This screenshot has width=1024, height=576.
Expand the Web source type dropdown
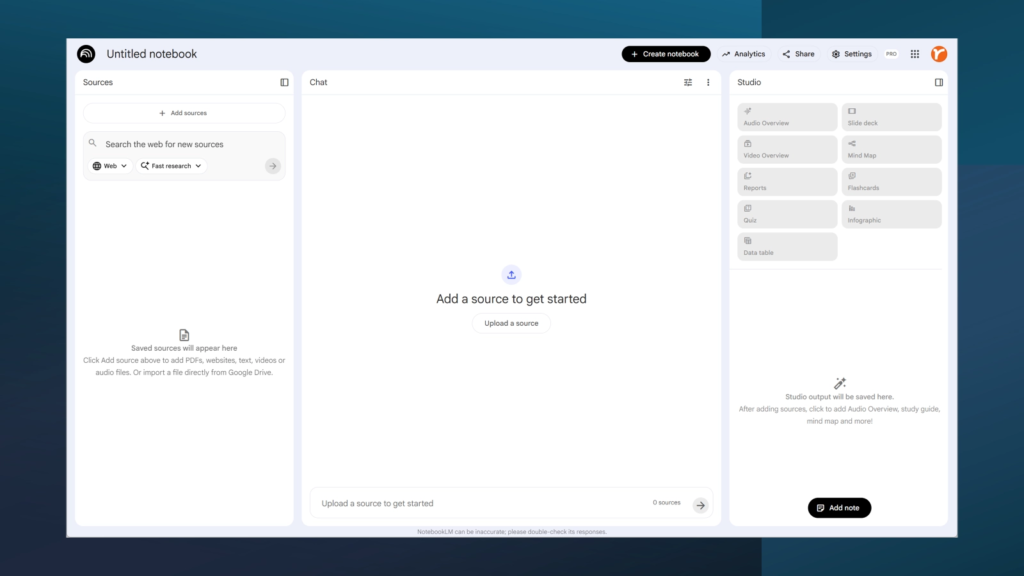click(110, 166)
